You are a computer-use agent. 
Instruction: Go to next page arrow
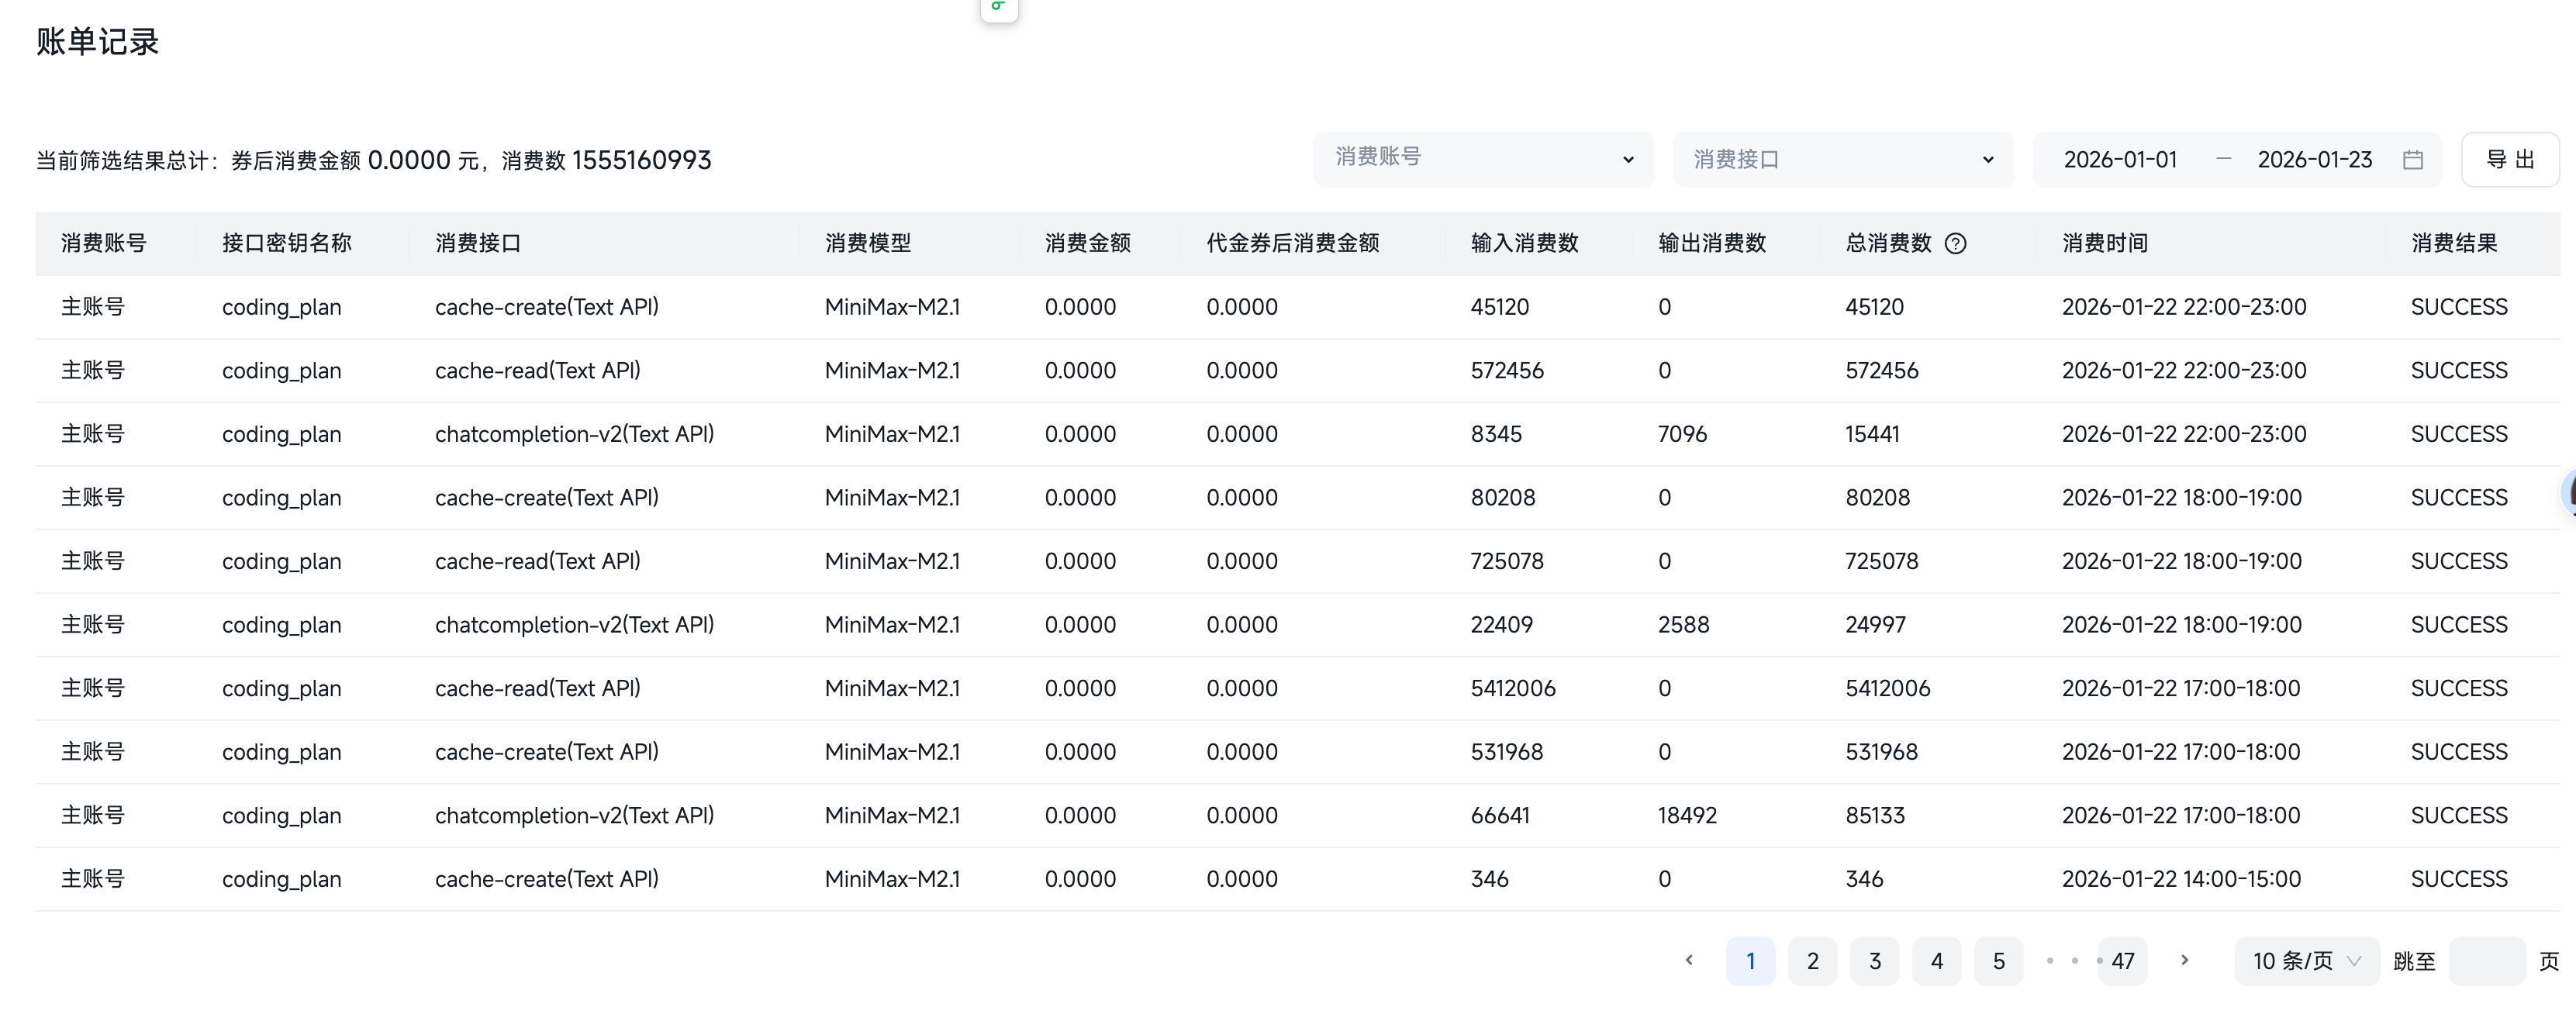(x=2184, y=960)
